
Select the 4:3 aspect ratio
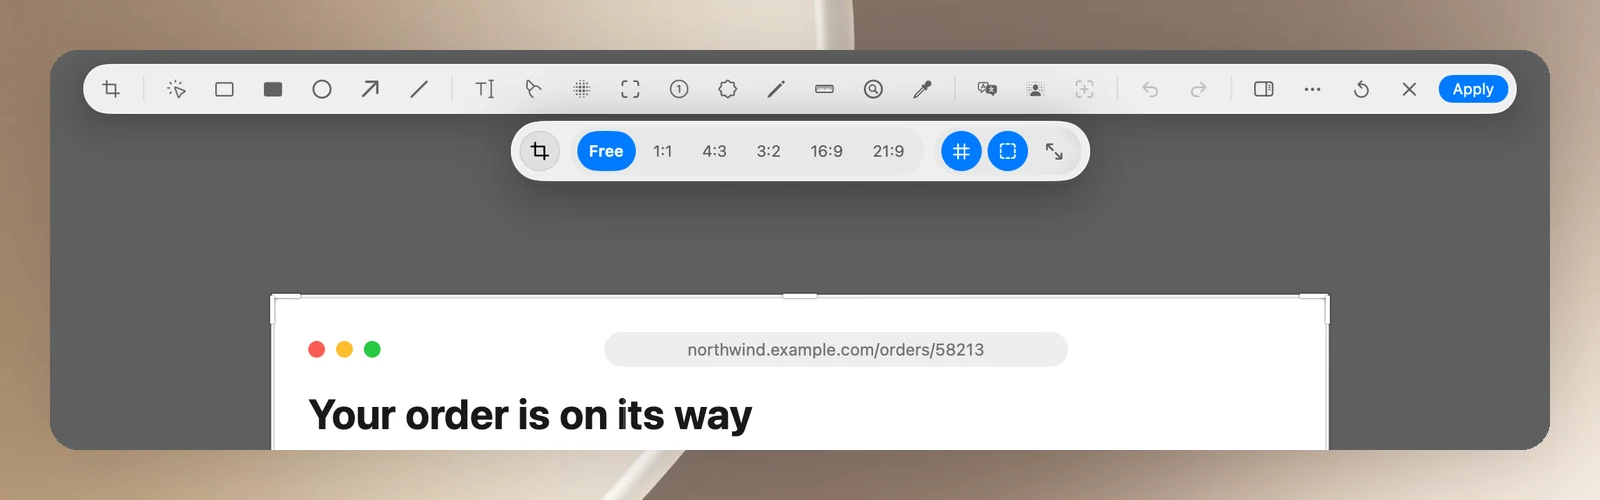pyautogui.click(x=714, y=151)
